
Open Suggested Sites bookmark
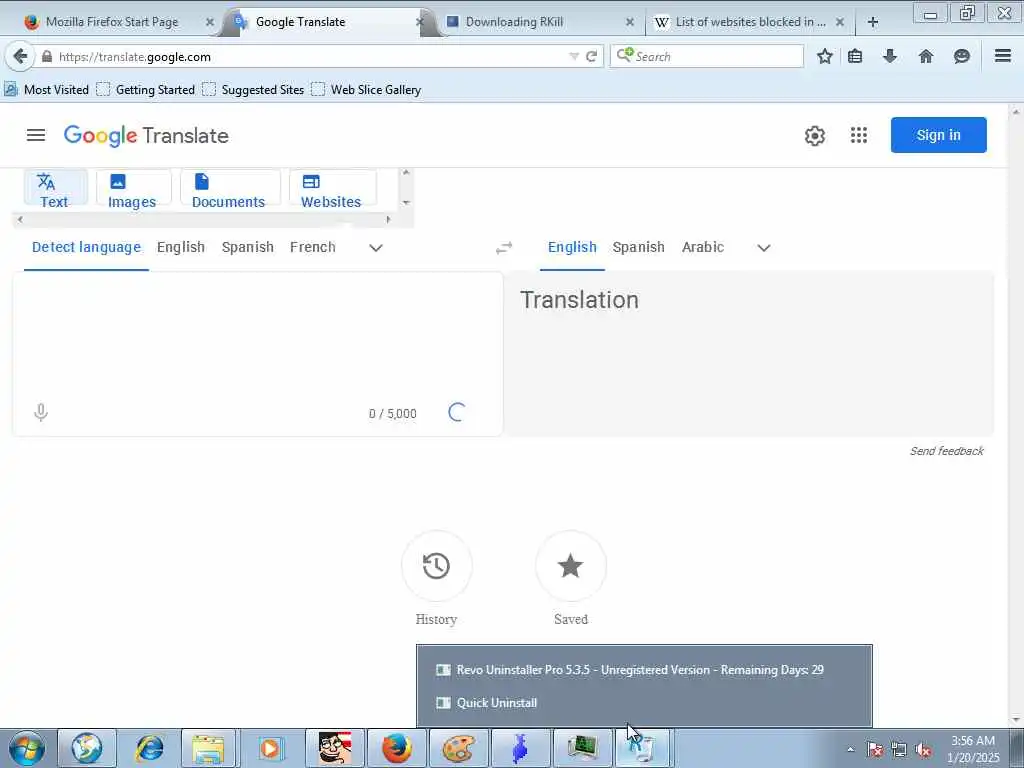(253, 89)
